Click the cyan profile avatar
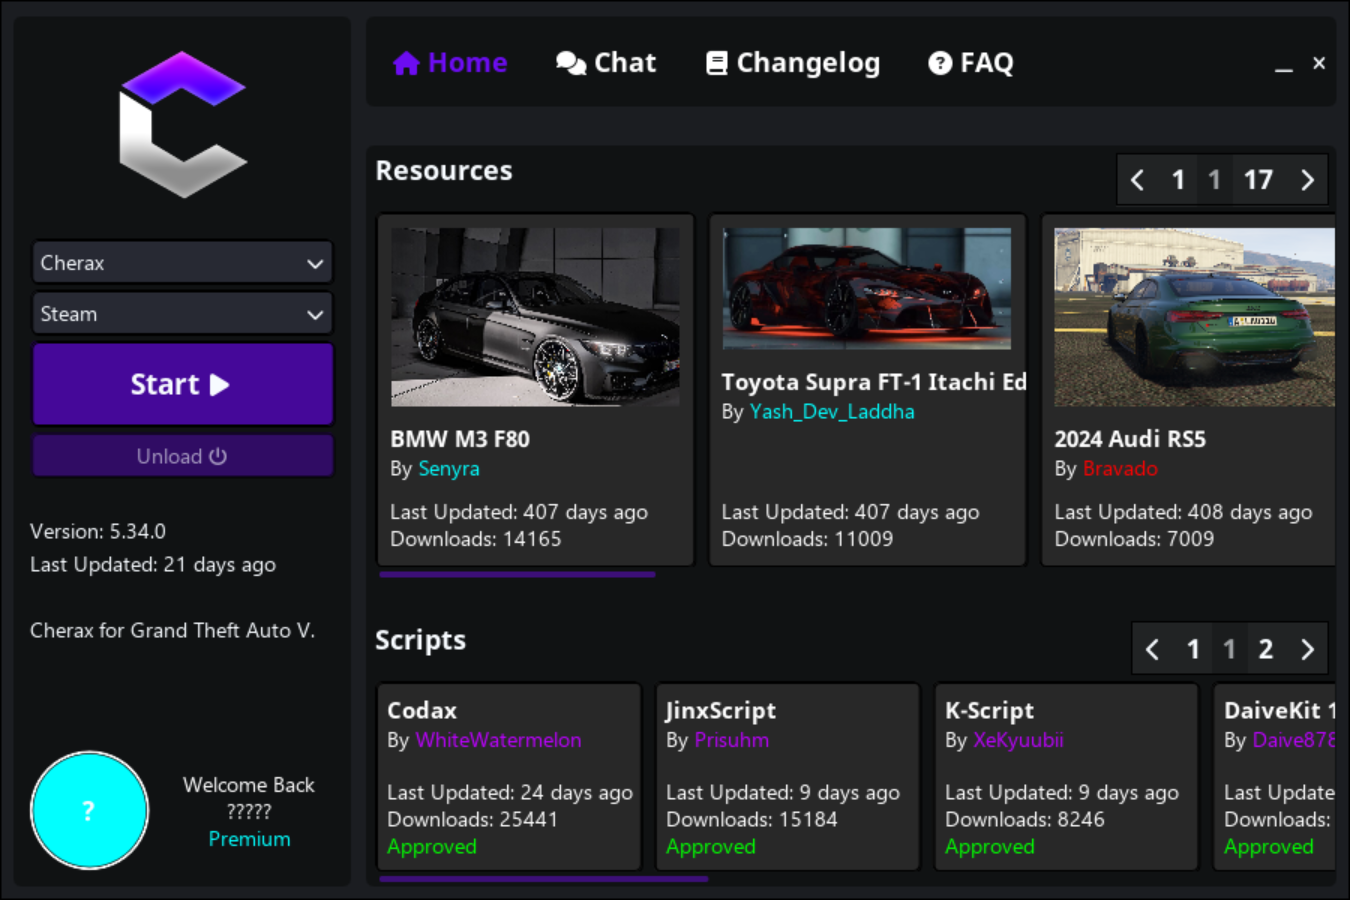This screenshot has width=1350, height=900. click(90, 810)
